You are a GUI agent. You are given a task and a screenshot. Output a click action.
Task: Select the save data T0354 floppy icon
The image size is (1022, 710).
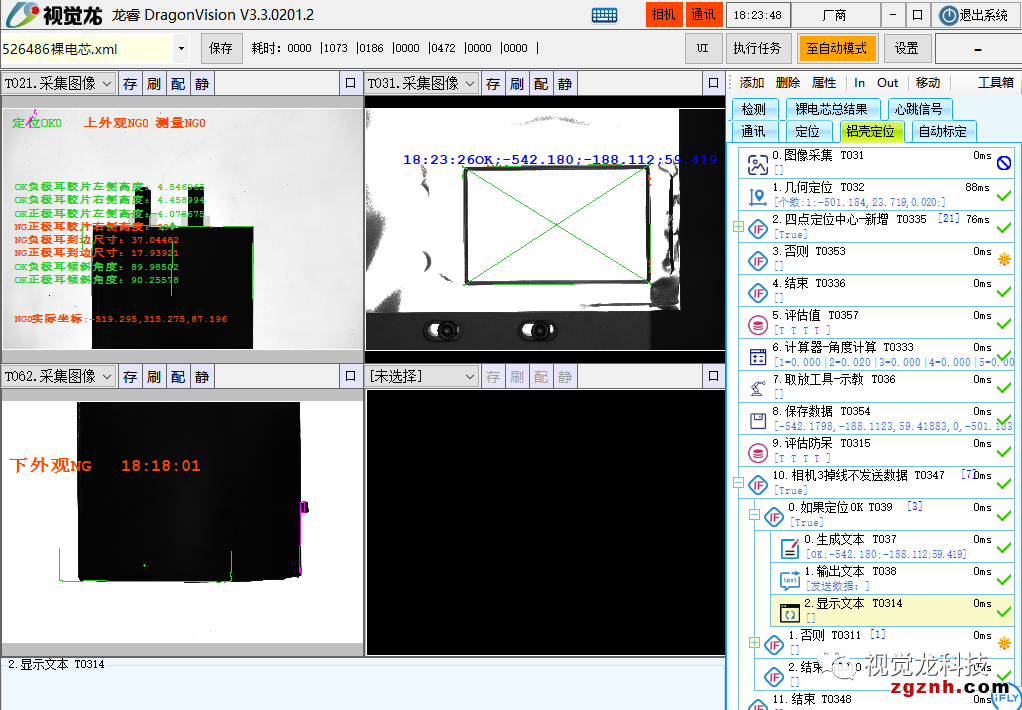click(x=758, y=419)
